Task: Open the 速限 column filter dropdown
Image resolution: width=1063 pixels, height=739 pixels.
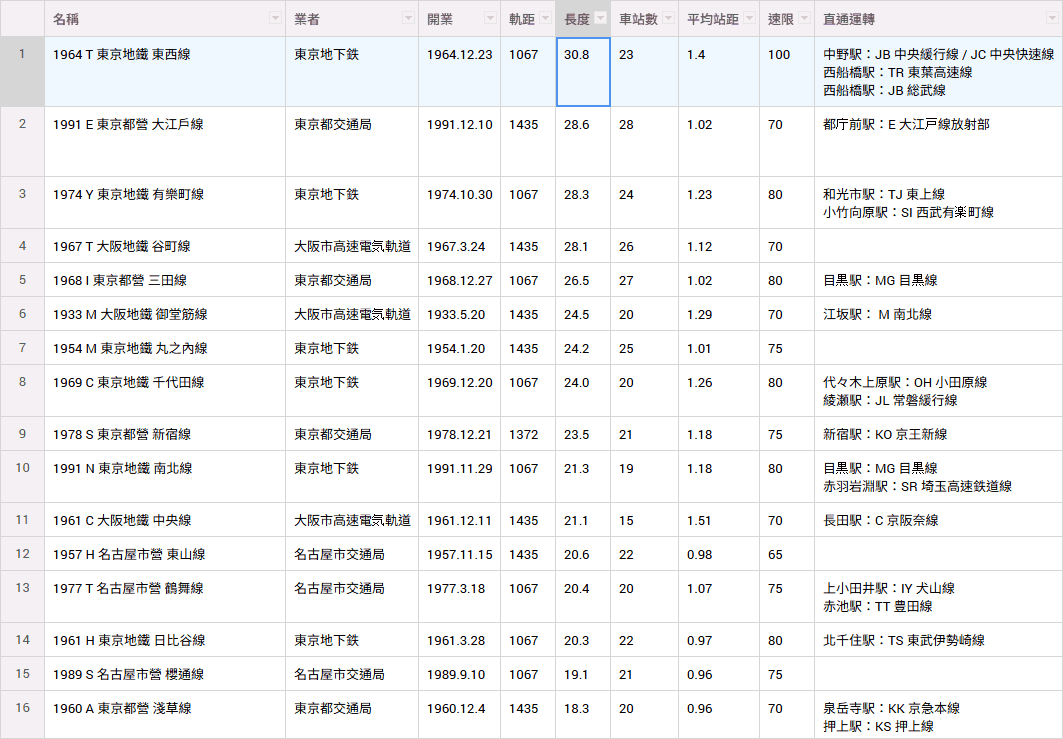Action: click(x=804, y=18)
